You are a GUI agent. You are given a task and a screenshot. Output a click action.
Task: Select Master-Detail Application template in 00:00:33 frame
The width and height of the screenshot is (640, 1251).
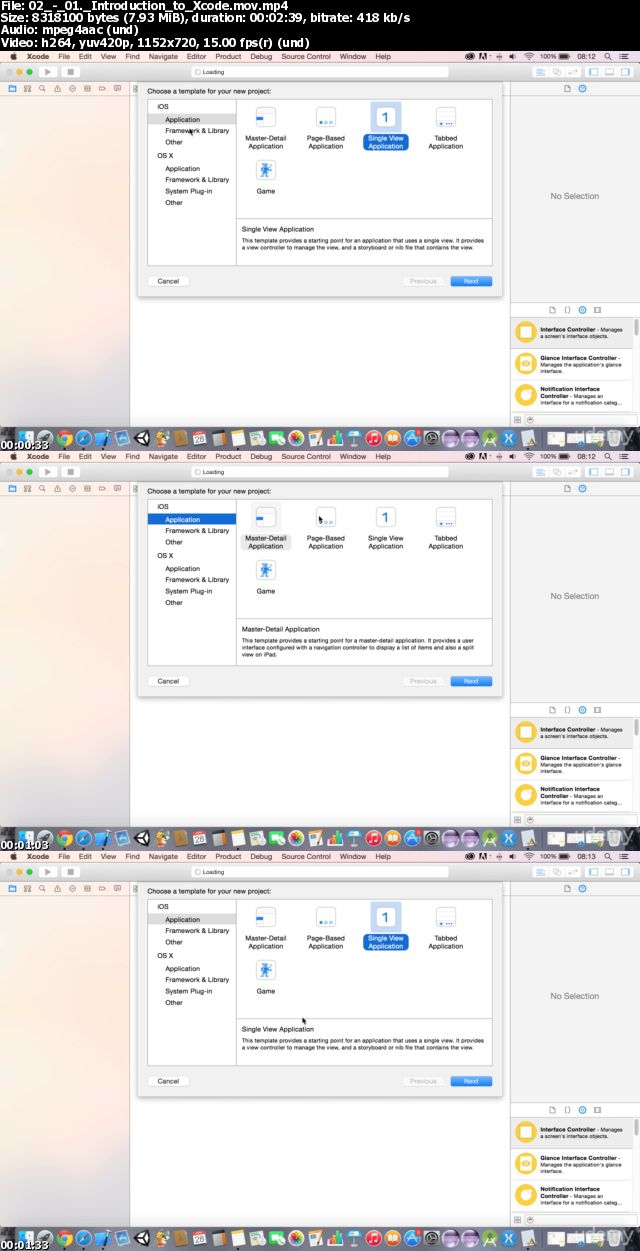click(x=266, y=129)
